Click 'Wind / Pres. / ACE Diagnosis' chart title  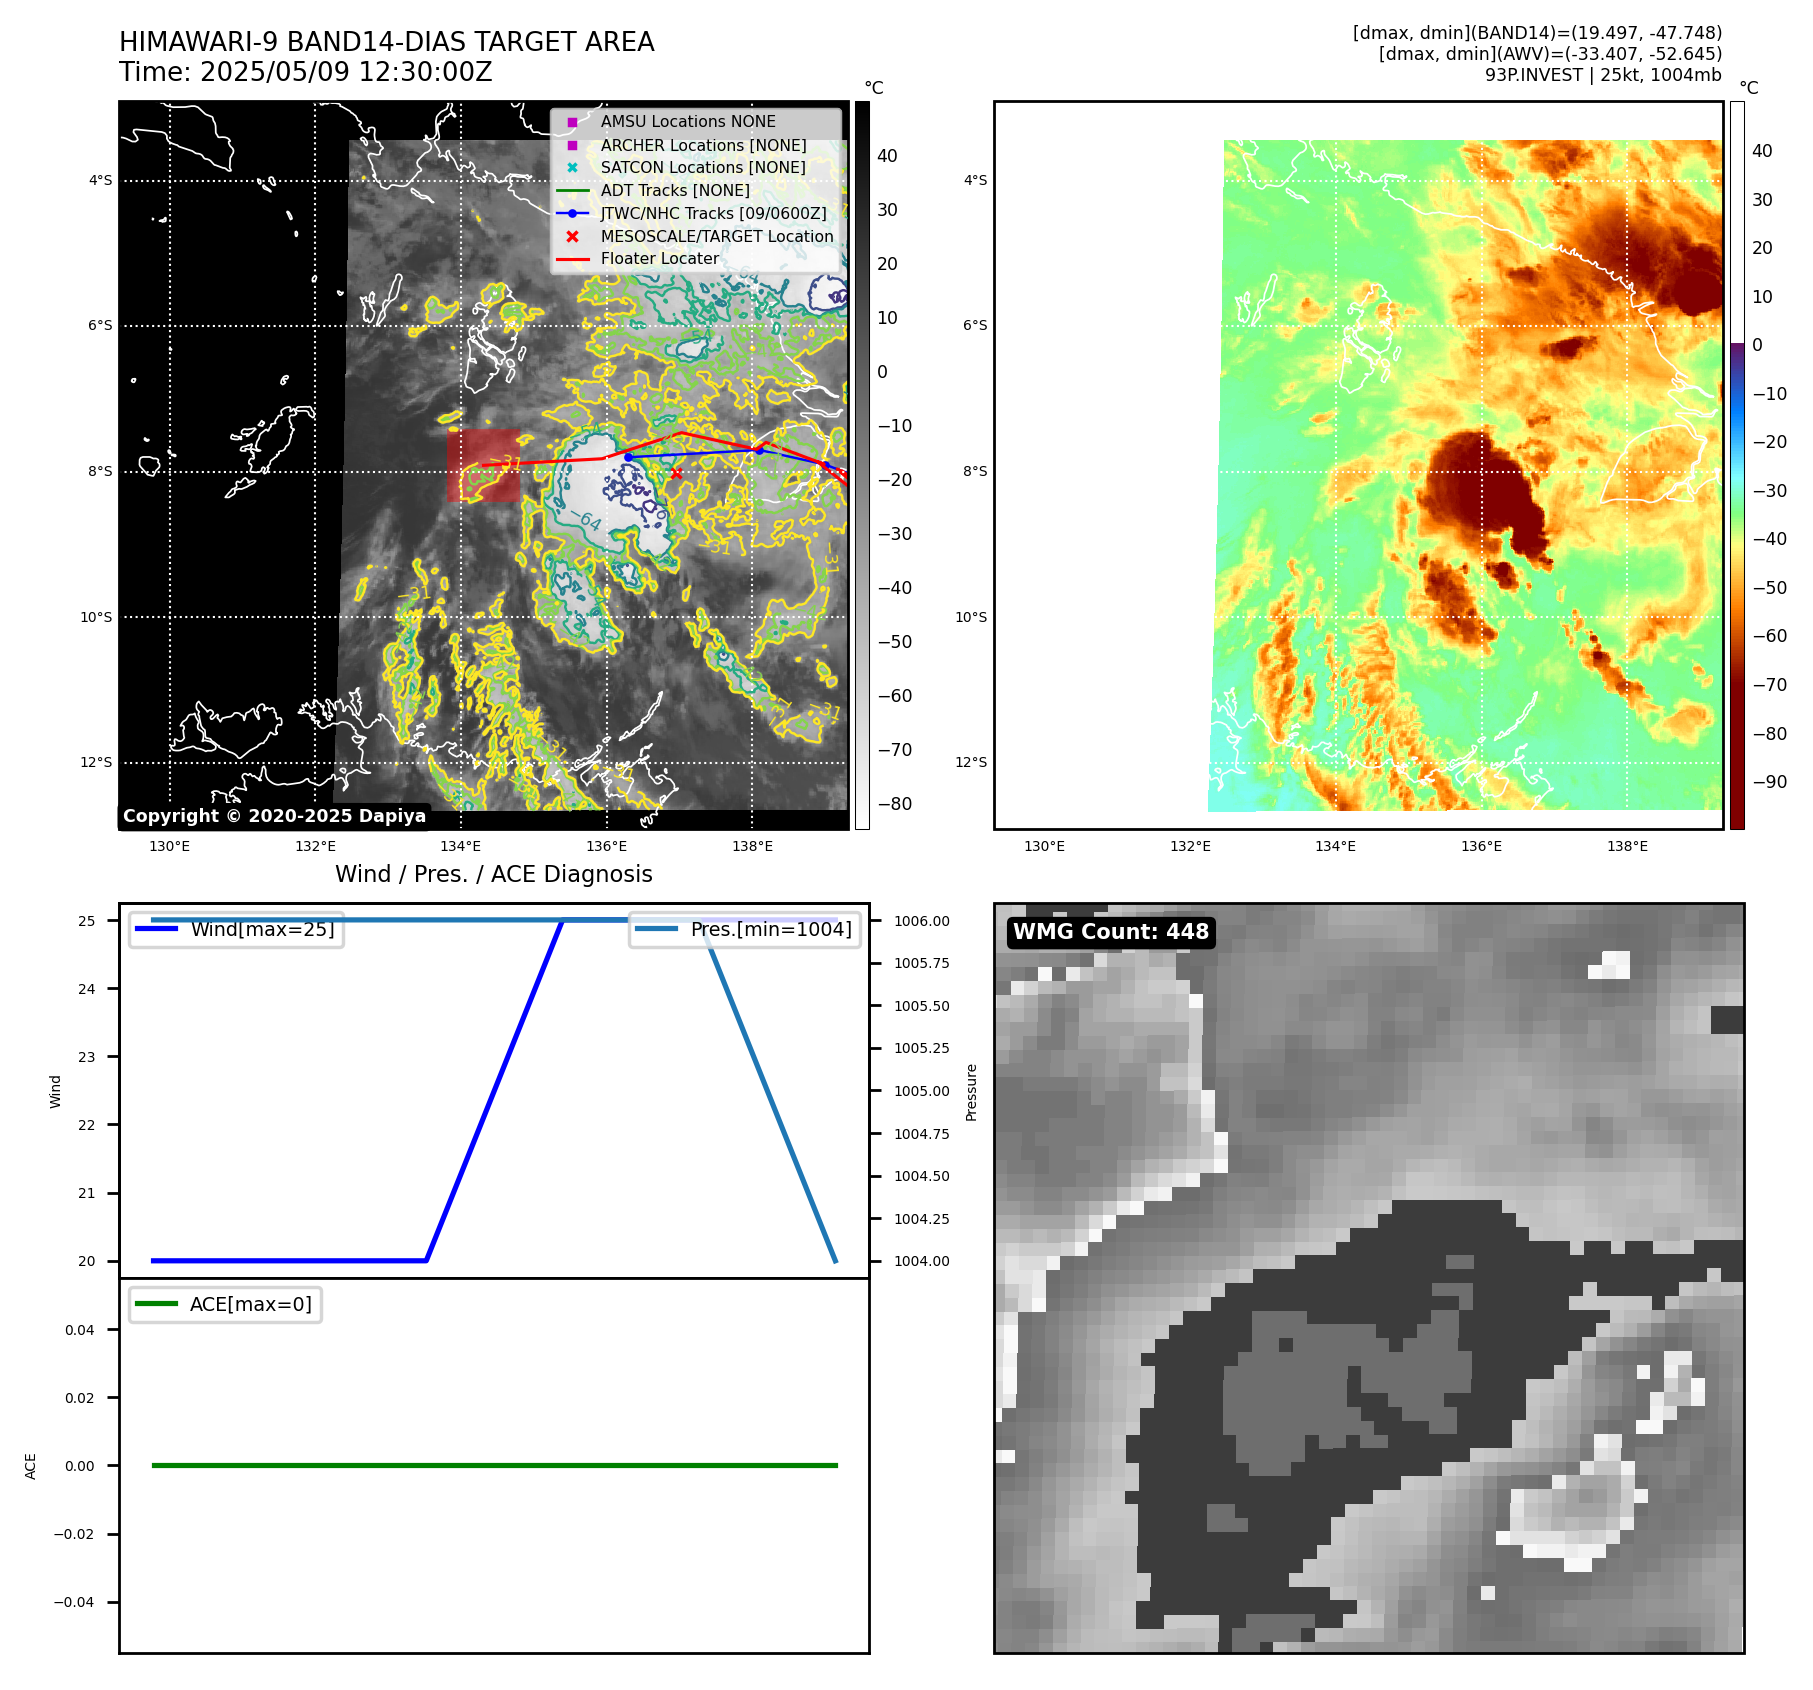coord(494,874)
